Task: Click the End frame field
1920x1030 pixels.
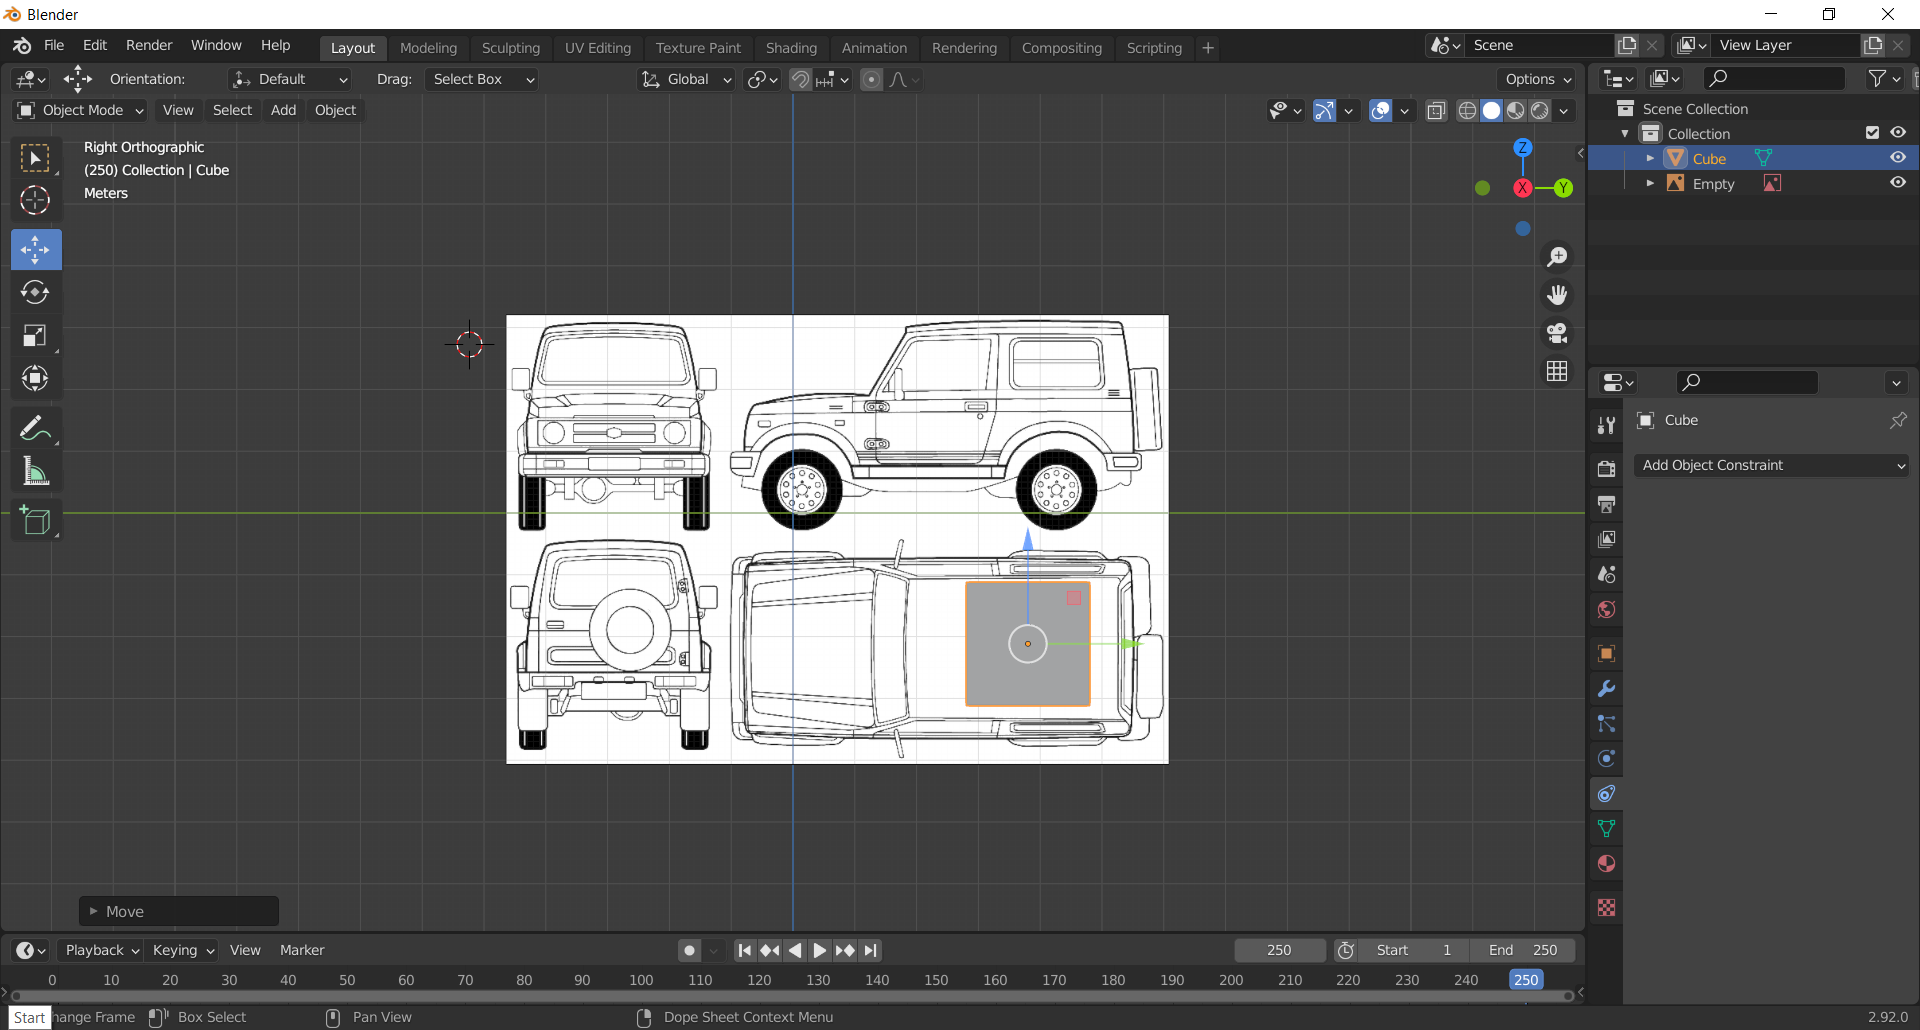Action: pos(1522,950)
